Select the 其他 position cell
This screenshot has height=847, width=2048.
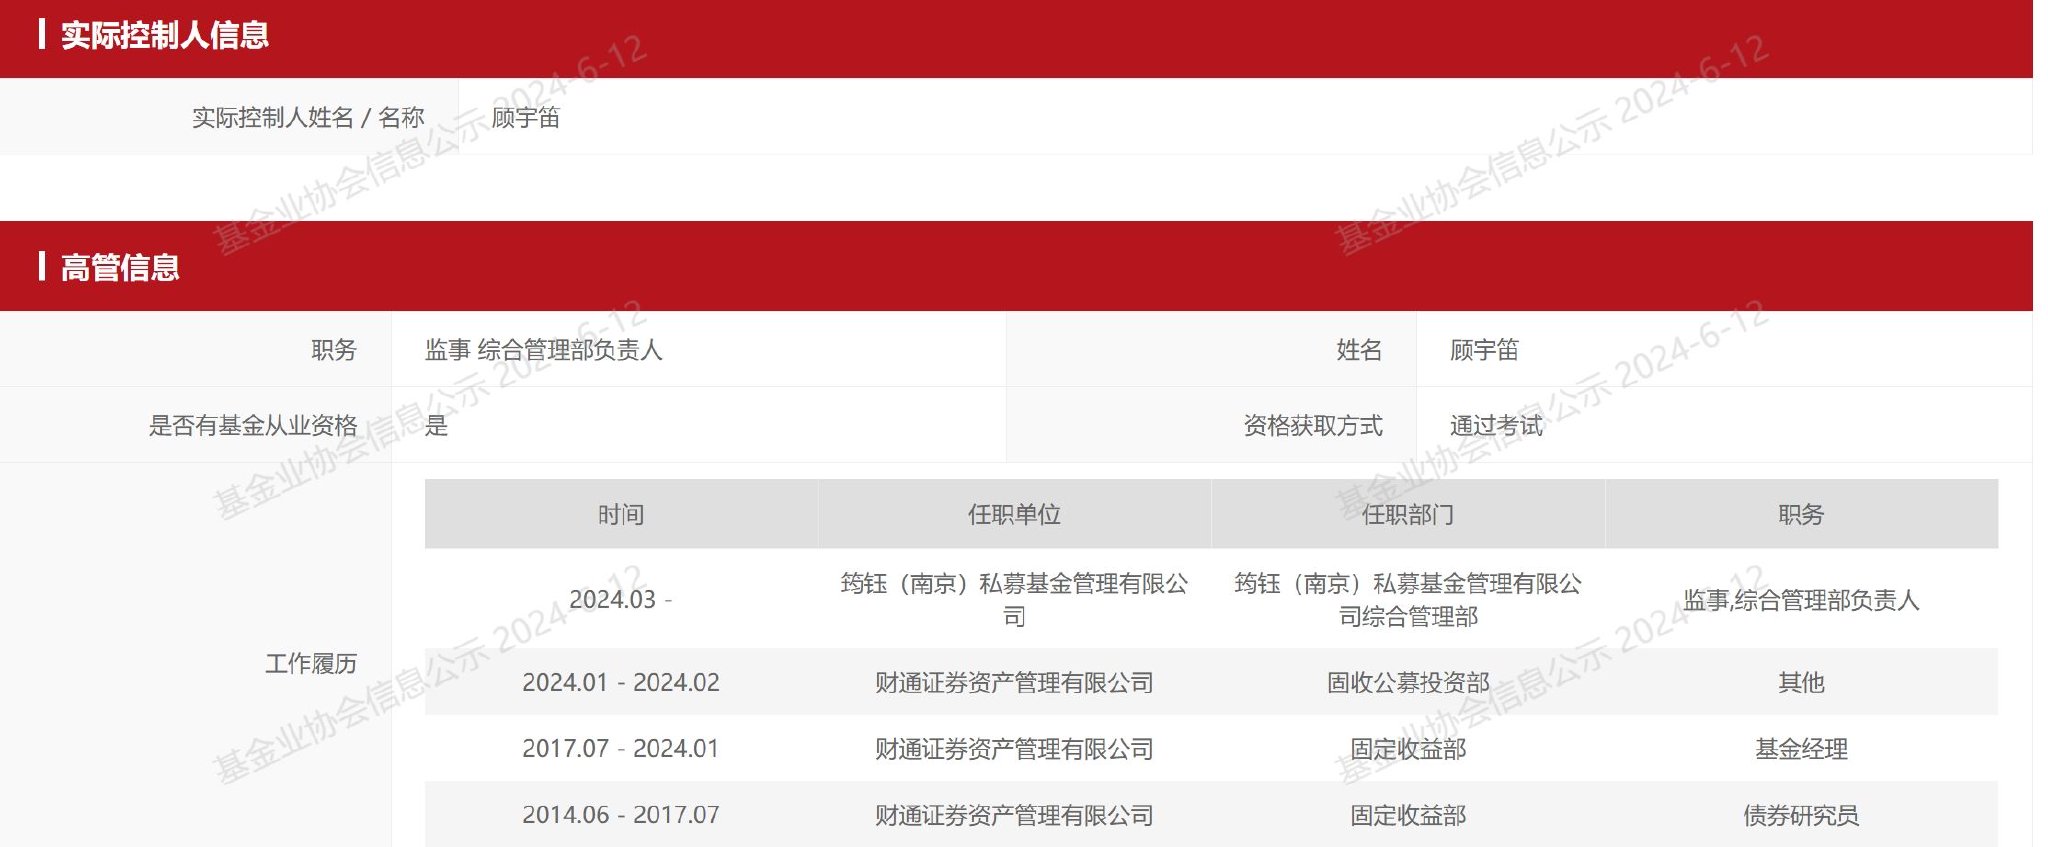(1802, 683)
